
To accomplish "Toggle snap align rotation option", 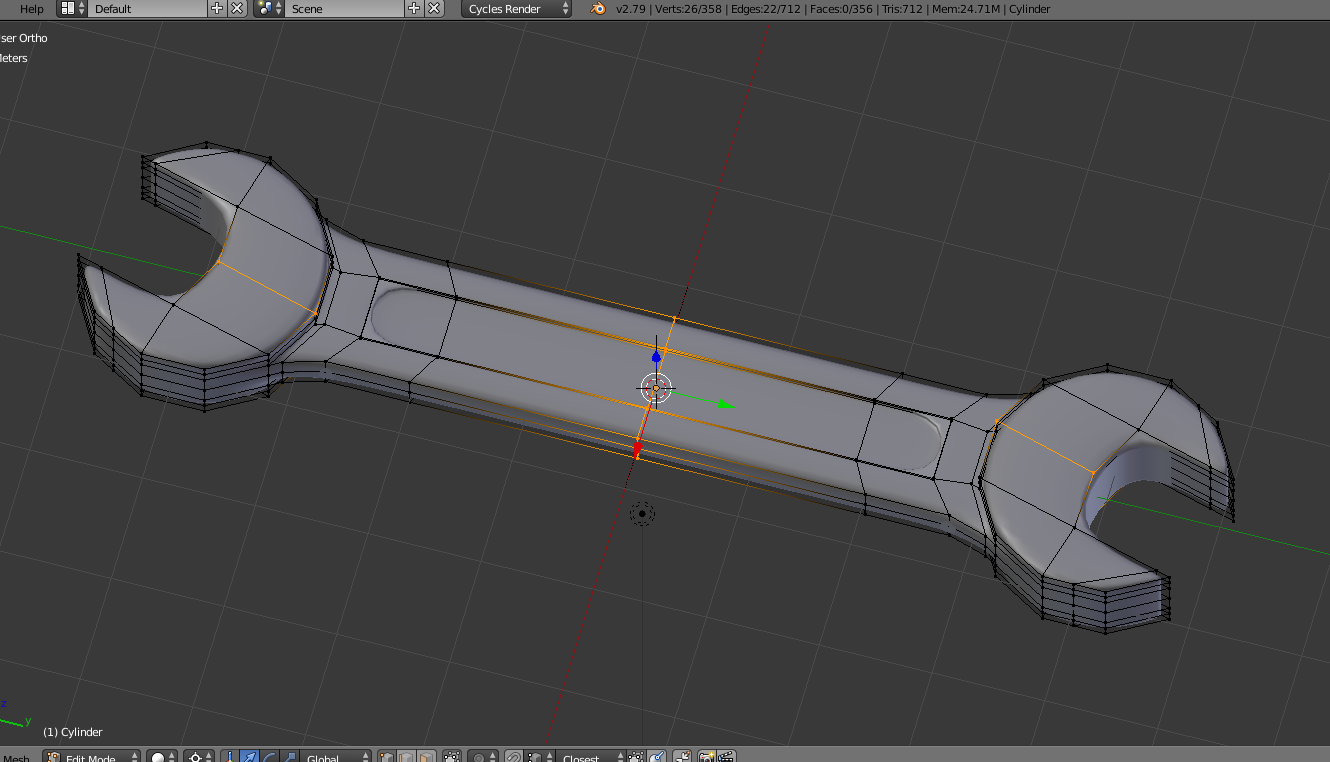I will click(657, 757).
